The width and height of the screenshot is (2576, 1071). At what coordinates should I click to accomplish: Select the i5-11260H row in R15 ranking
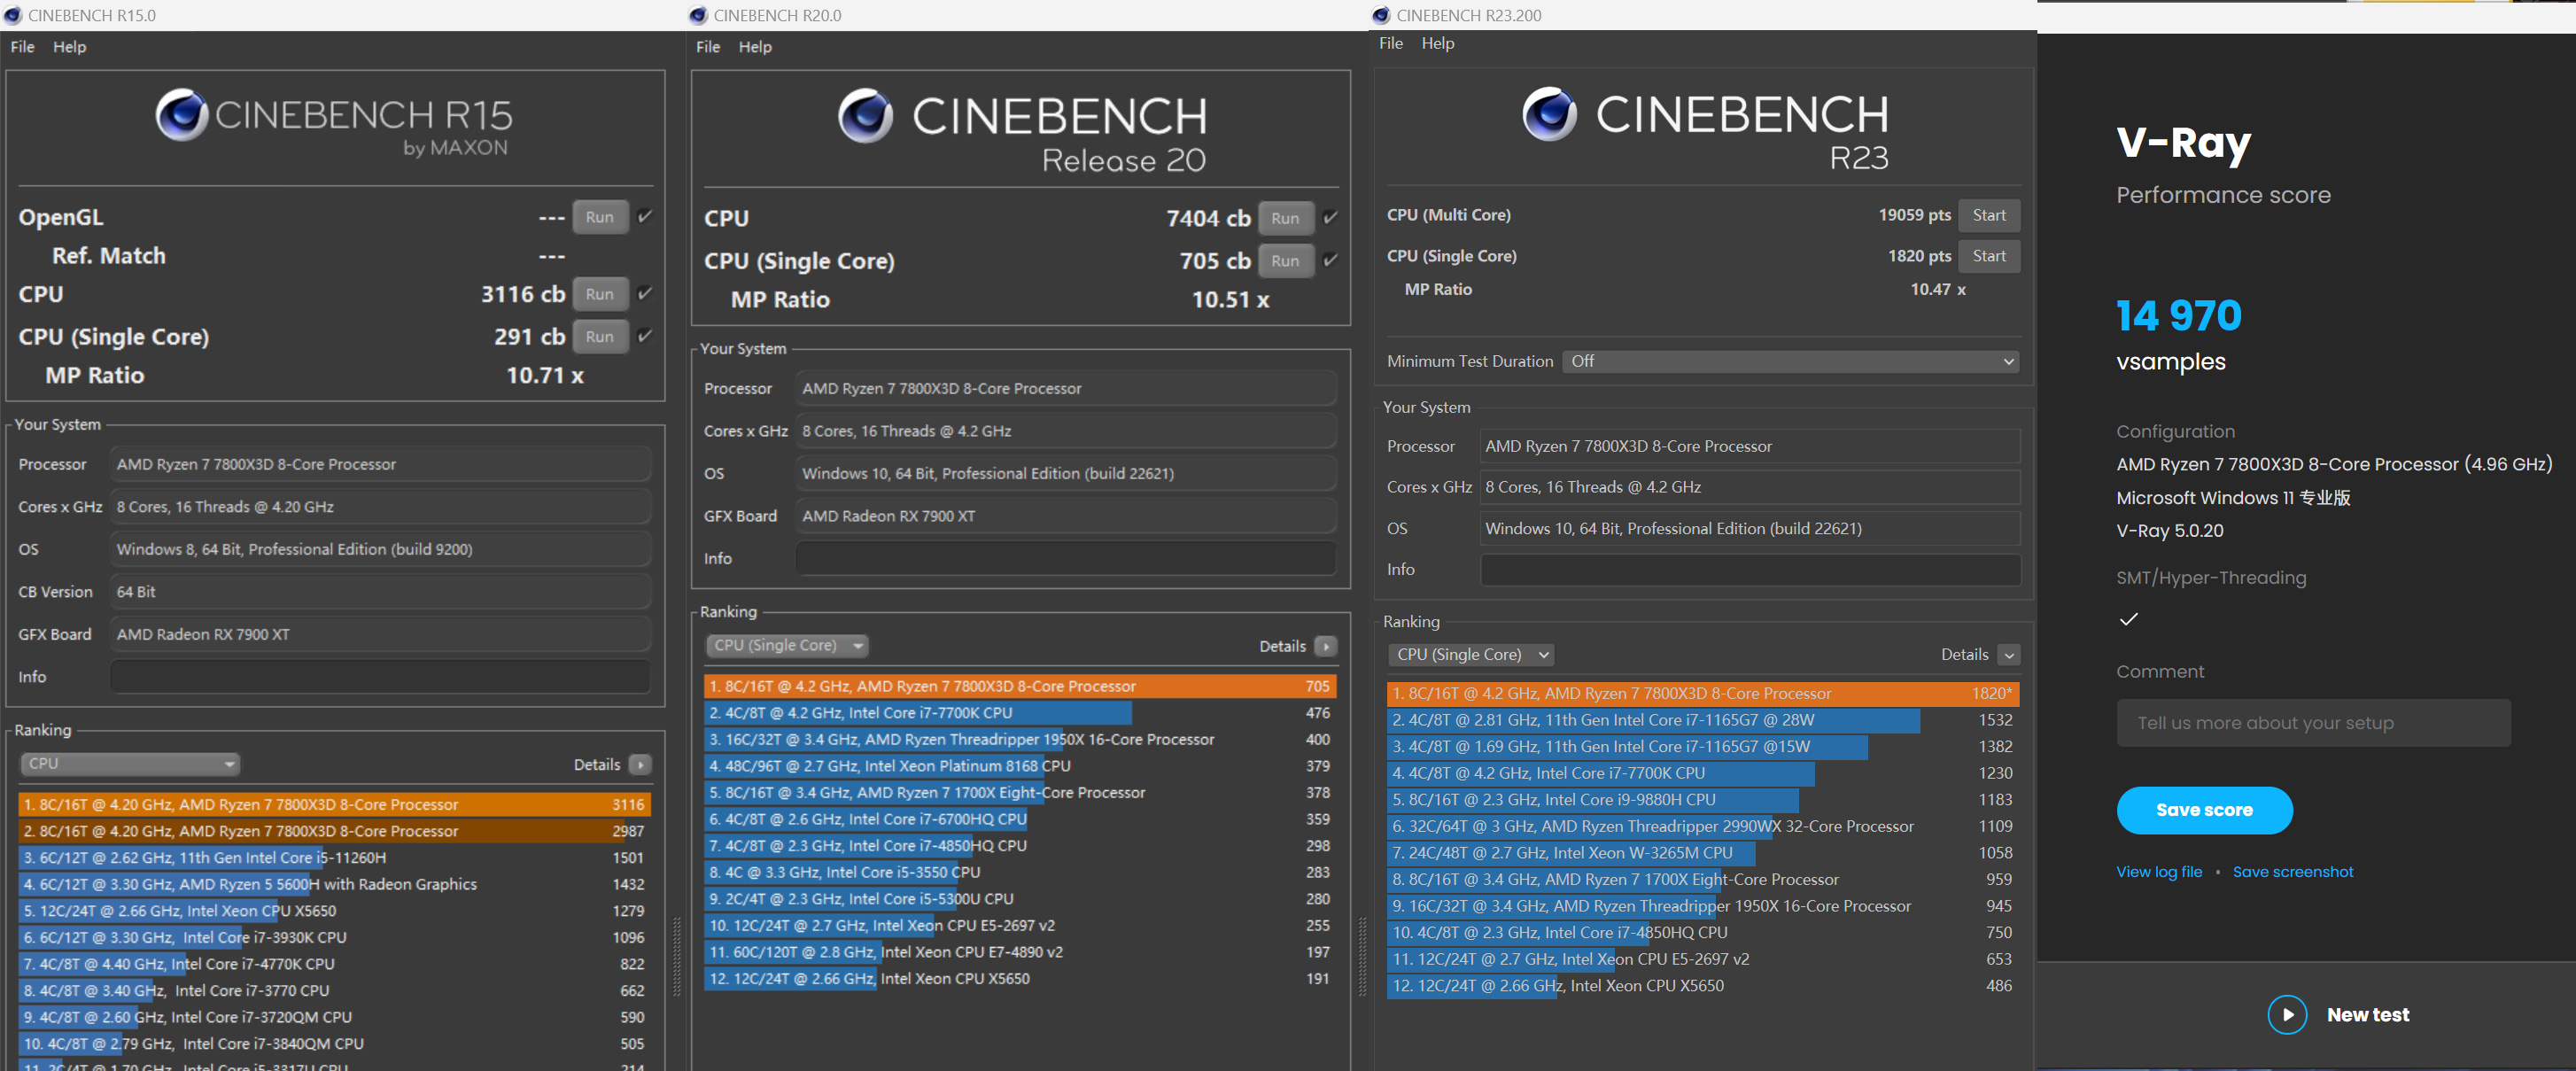point(334,858)
